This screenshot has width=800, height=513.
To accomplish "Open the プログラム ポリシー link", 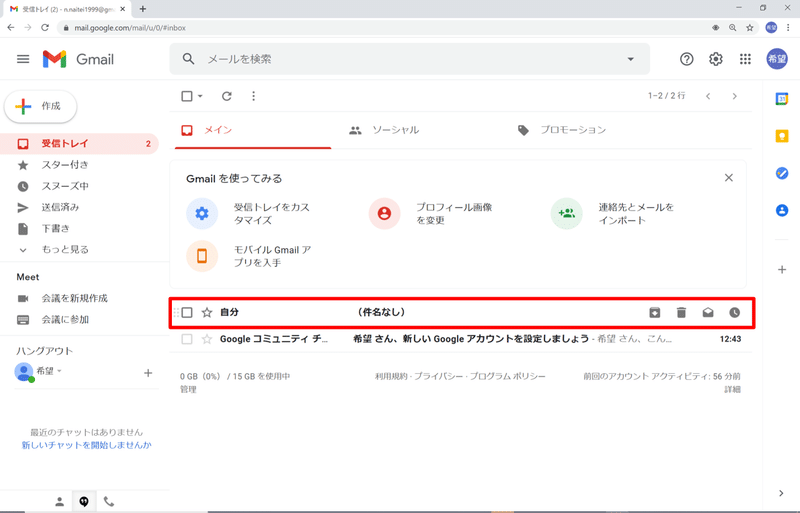I will tap(508, 376).
